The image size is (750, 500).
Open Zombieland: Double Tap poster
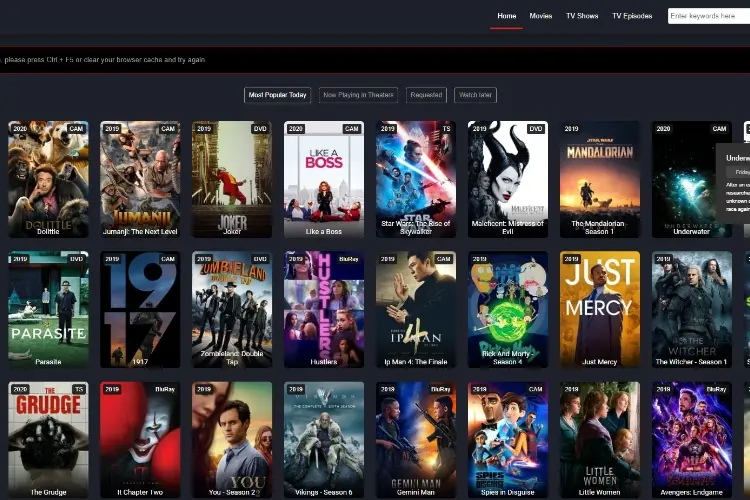coord(232,310)
